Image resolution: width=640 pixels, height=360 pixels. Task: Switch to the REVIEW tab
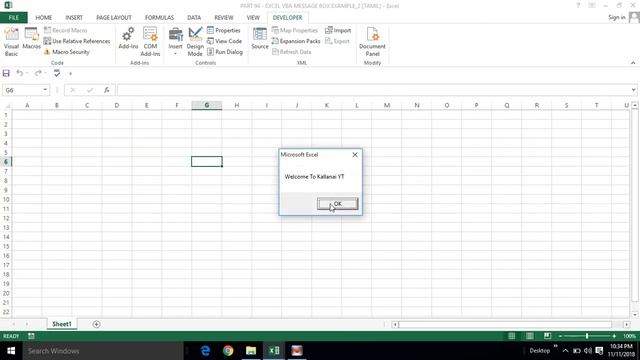point(224,18)
